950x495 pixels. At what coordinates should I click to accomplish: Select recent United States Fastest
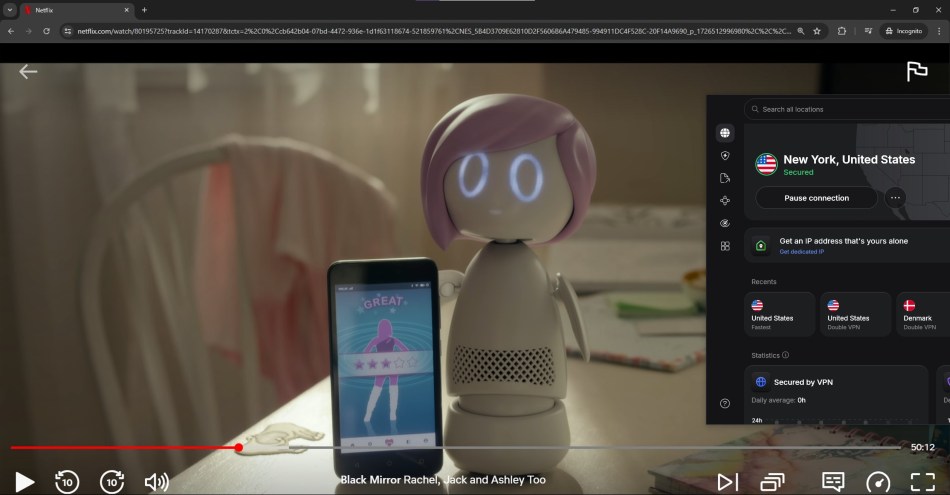[x=779, y=314]
